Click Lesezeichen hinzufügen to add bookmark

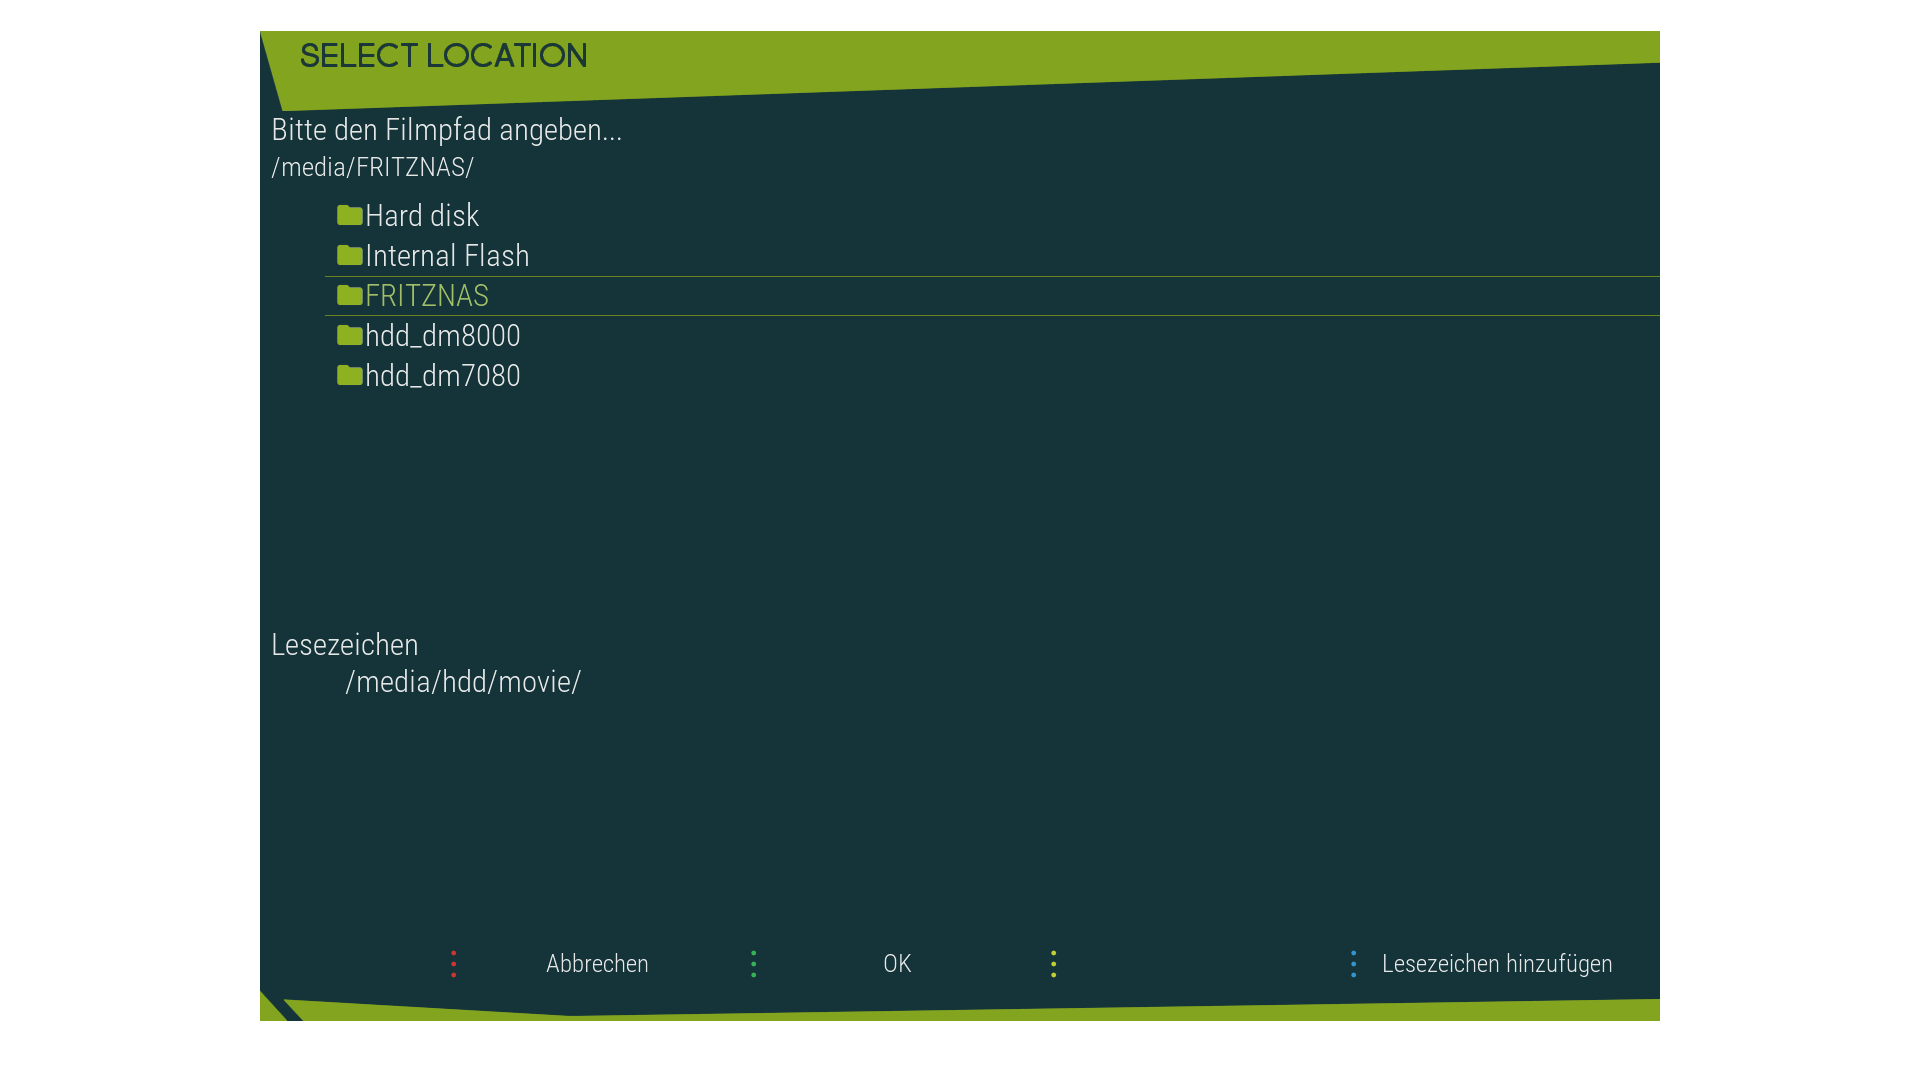(1496, 964)
